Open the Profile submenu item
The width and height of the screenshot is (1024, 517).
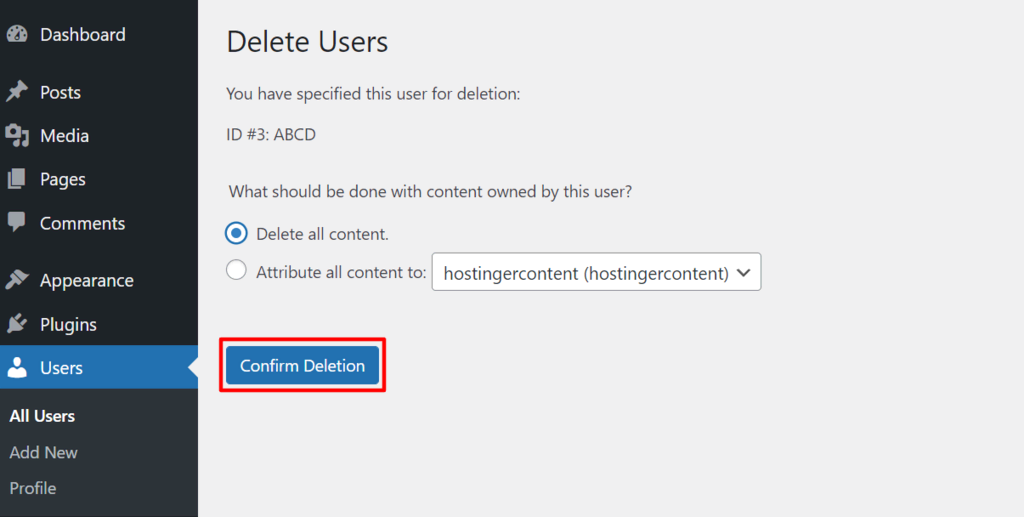click(x=33, y=488)
